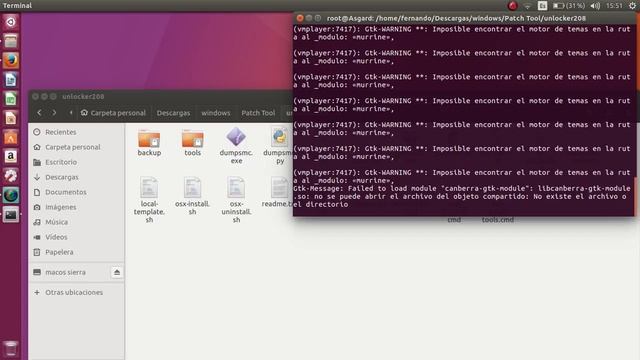Image resolution: width=640 pixels, height=360 pixels.
Task: Eject the macos sierra volume
Action: coord(117,272)
